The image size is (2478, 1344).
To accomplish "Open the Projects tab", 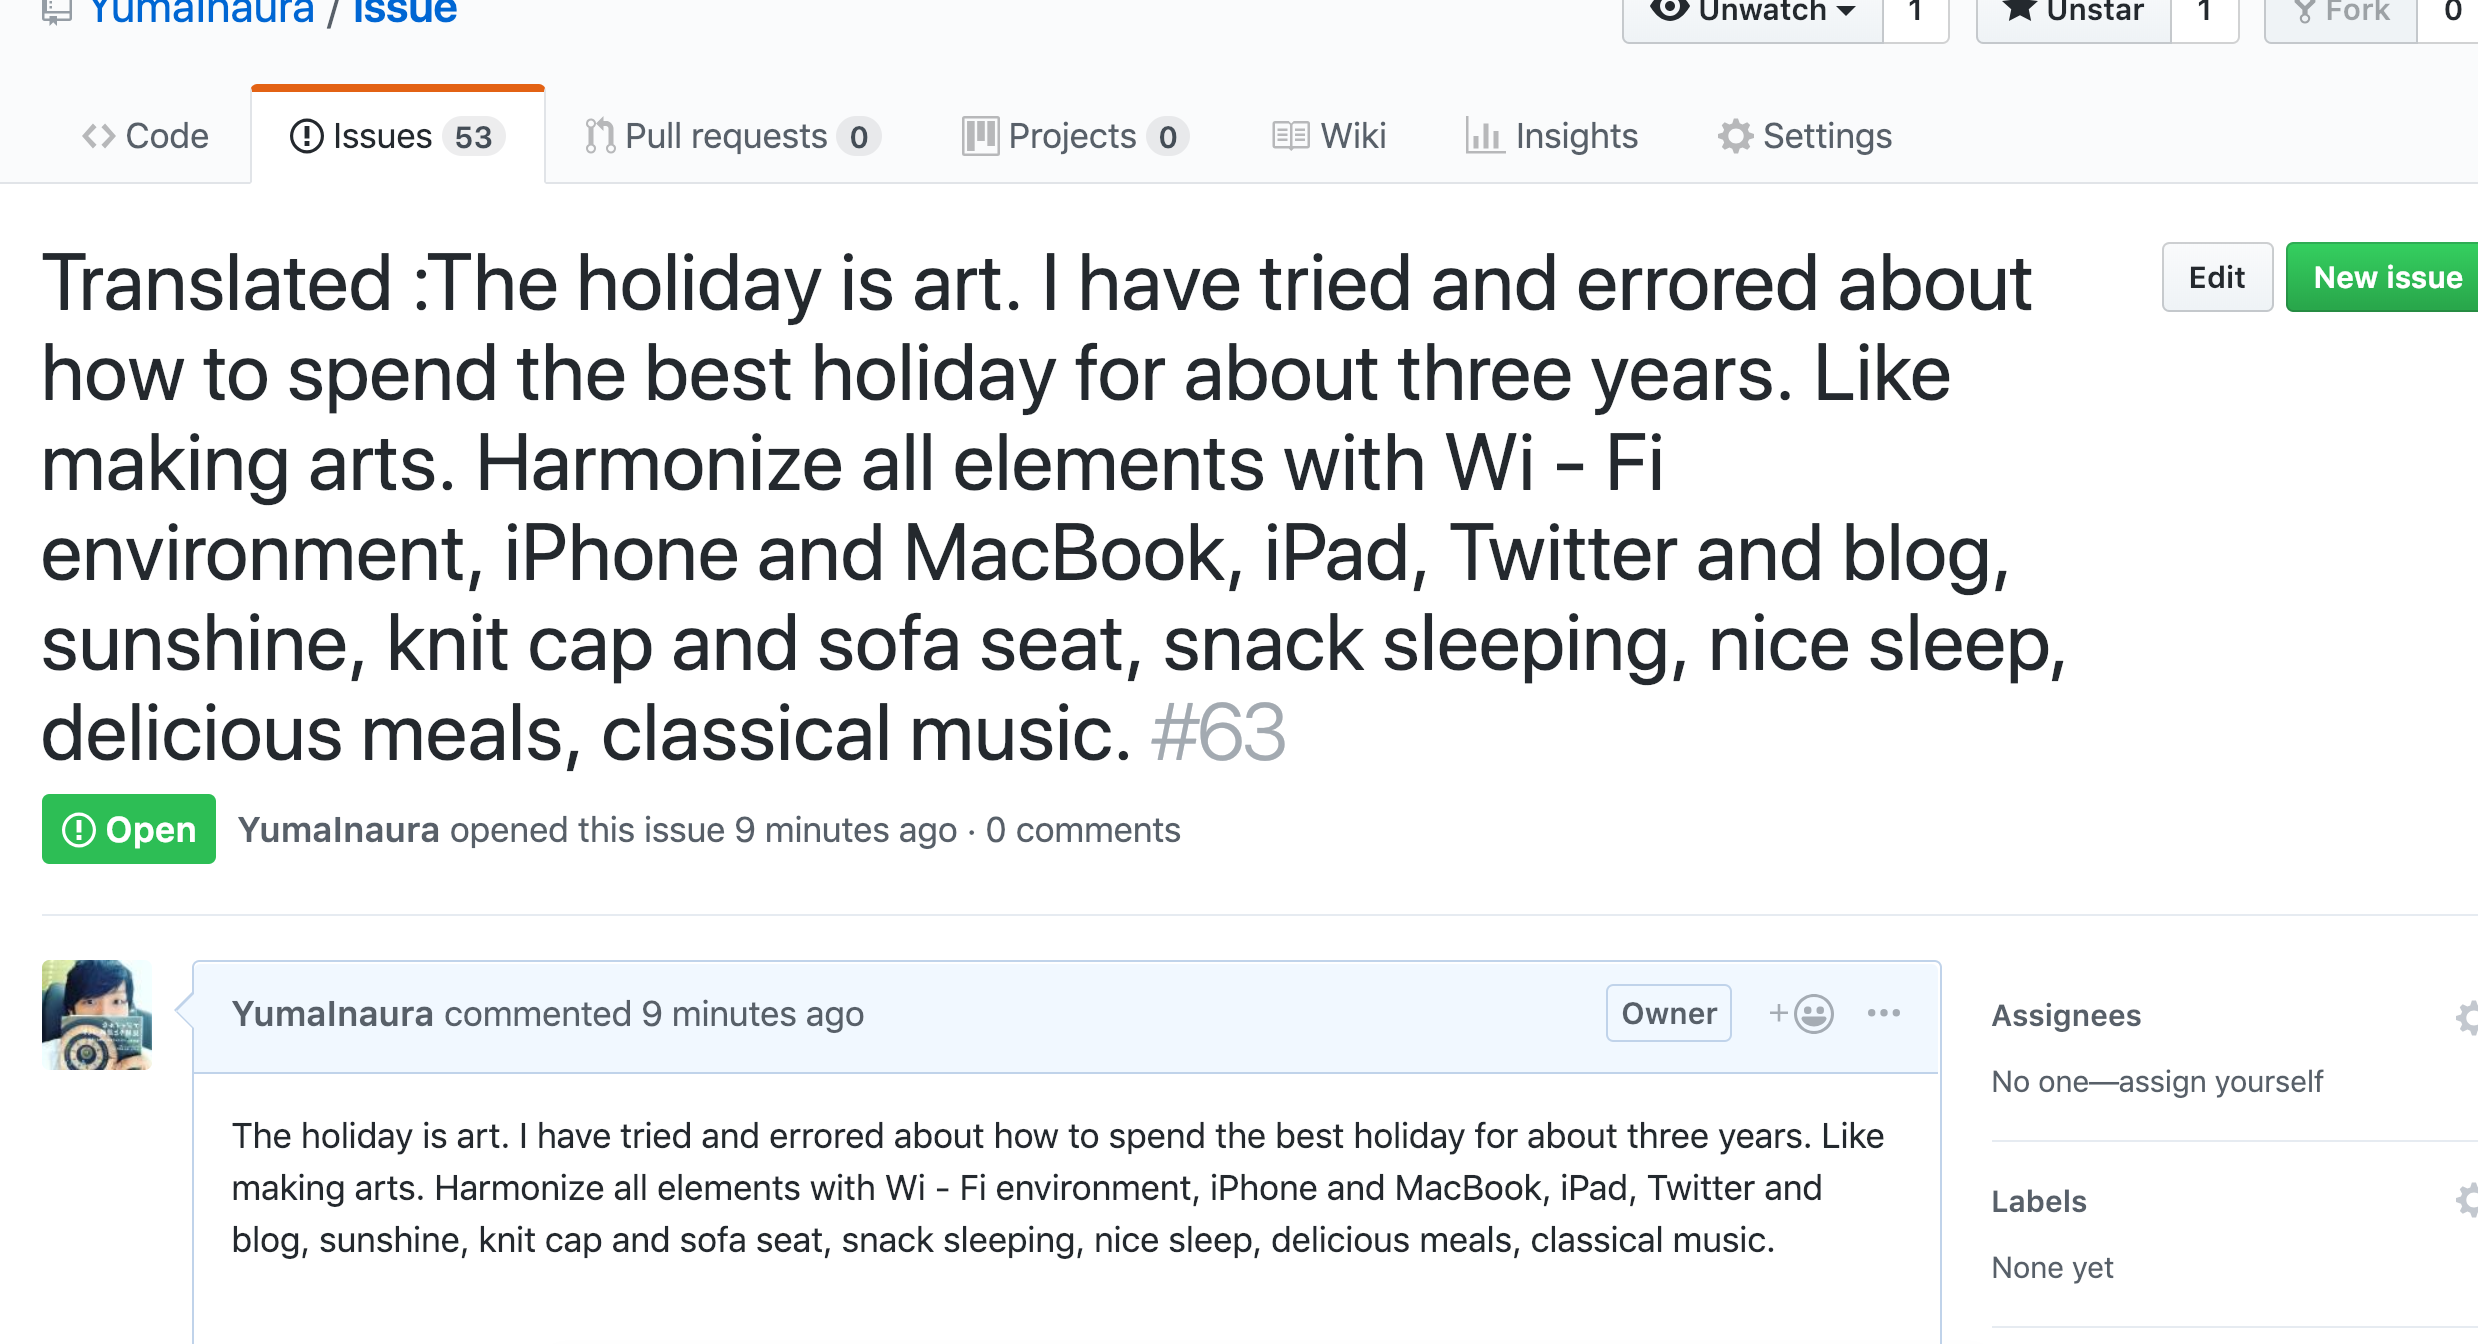I will coord(1074,136).
